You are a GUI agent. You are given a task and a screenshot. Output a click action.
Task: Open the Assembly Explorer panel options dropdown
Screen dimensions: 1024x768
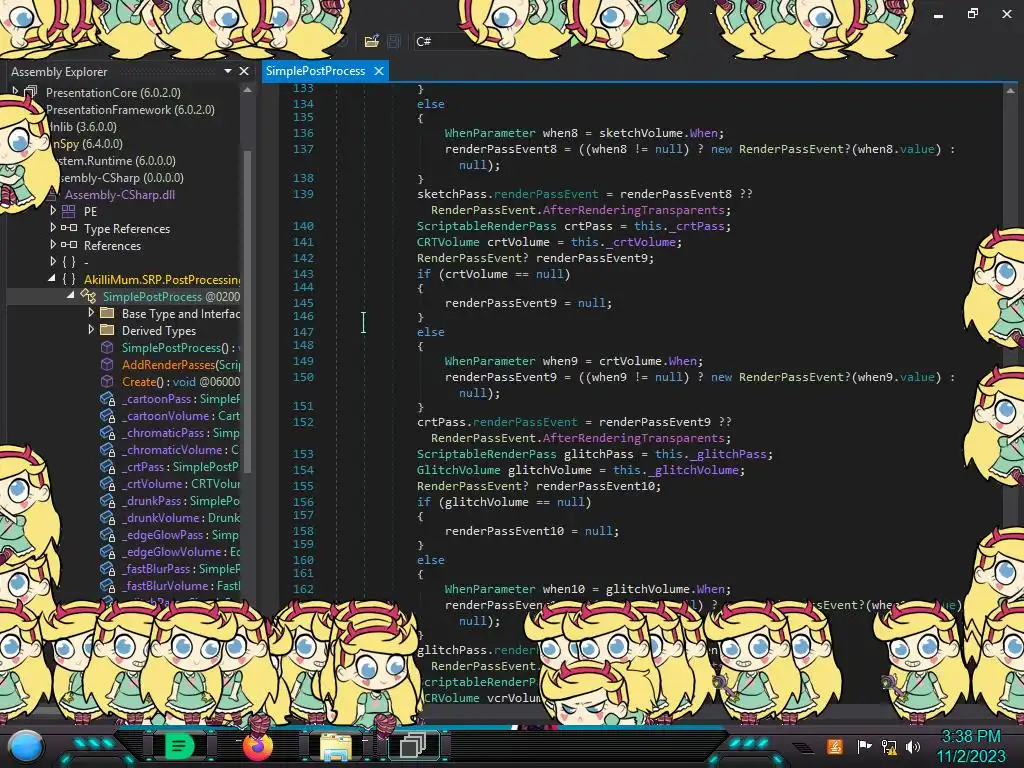228,71
